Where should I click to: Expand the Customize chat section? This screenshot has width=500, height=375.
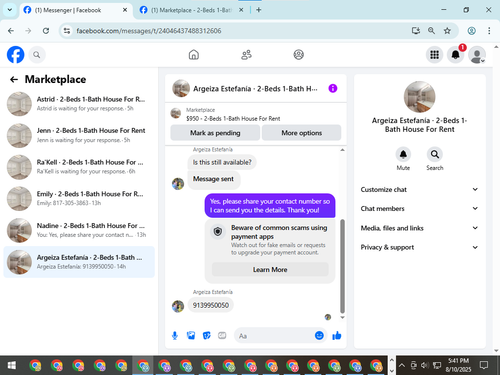click(x=419, y=189)
